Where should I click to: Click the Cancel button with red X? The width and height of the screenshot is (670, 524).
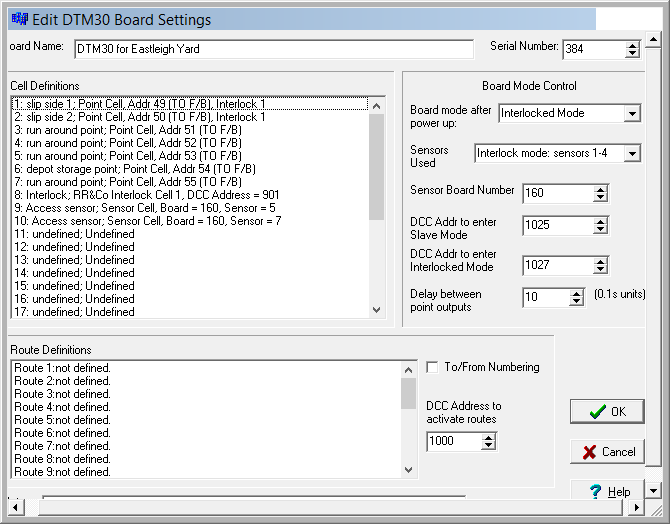click(607, 451)
